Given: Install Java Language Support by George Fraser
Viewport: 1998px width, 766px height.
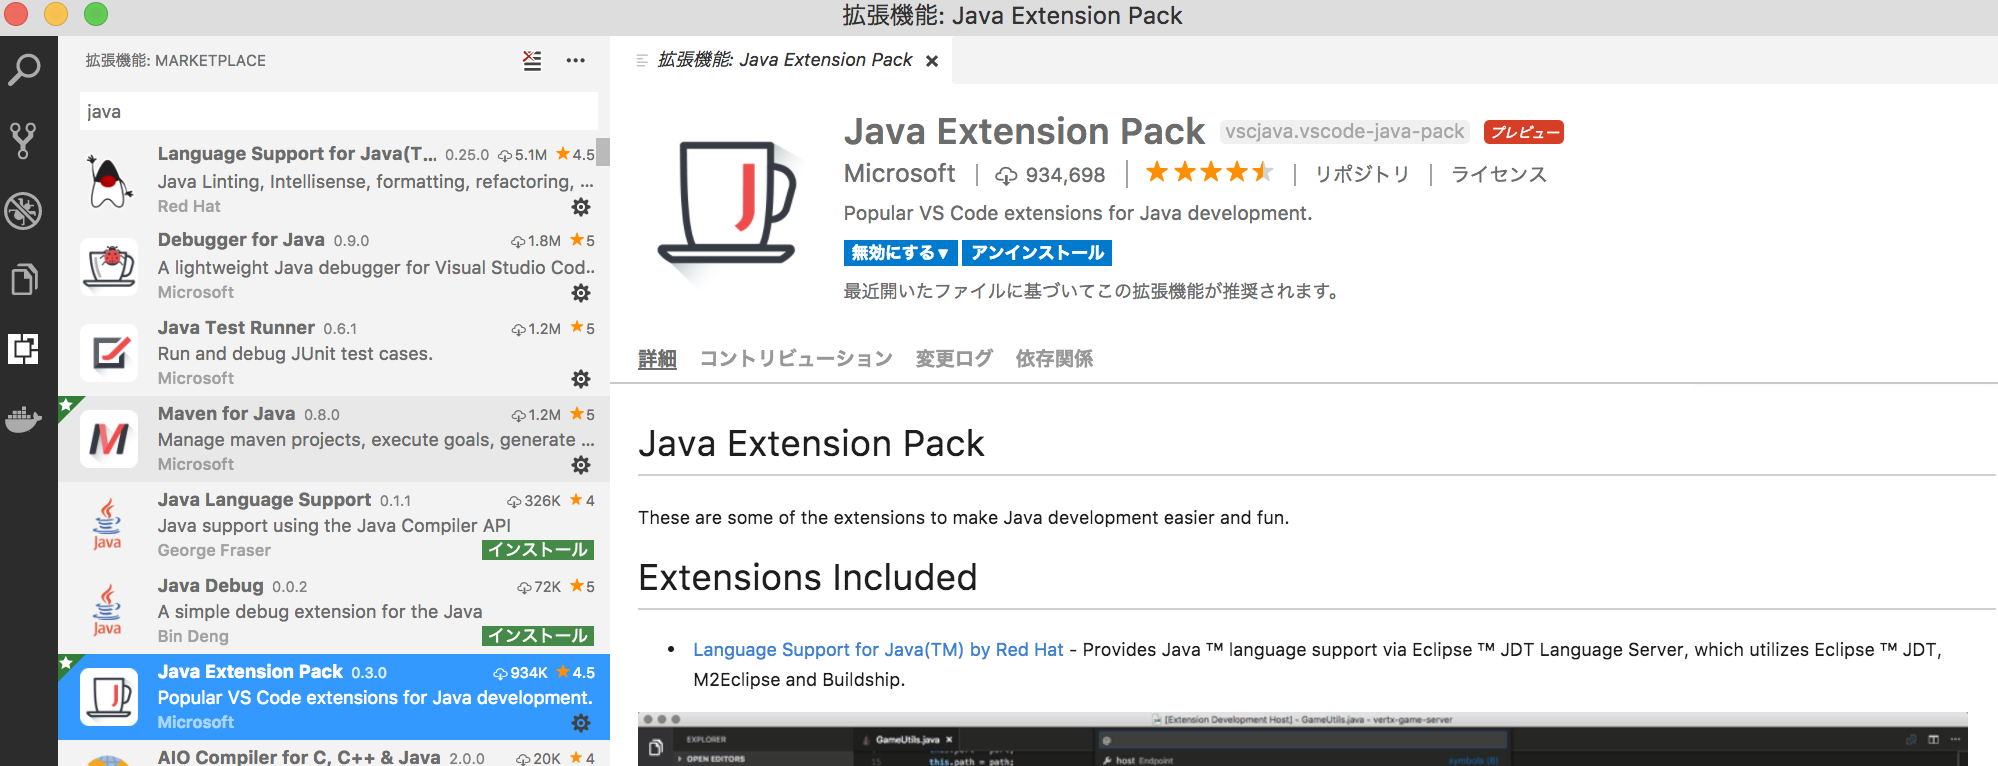Looking at the screenshot, I should pos(538,550).
